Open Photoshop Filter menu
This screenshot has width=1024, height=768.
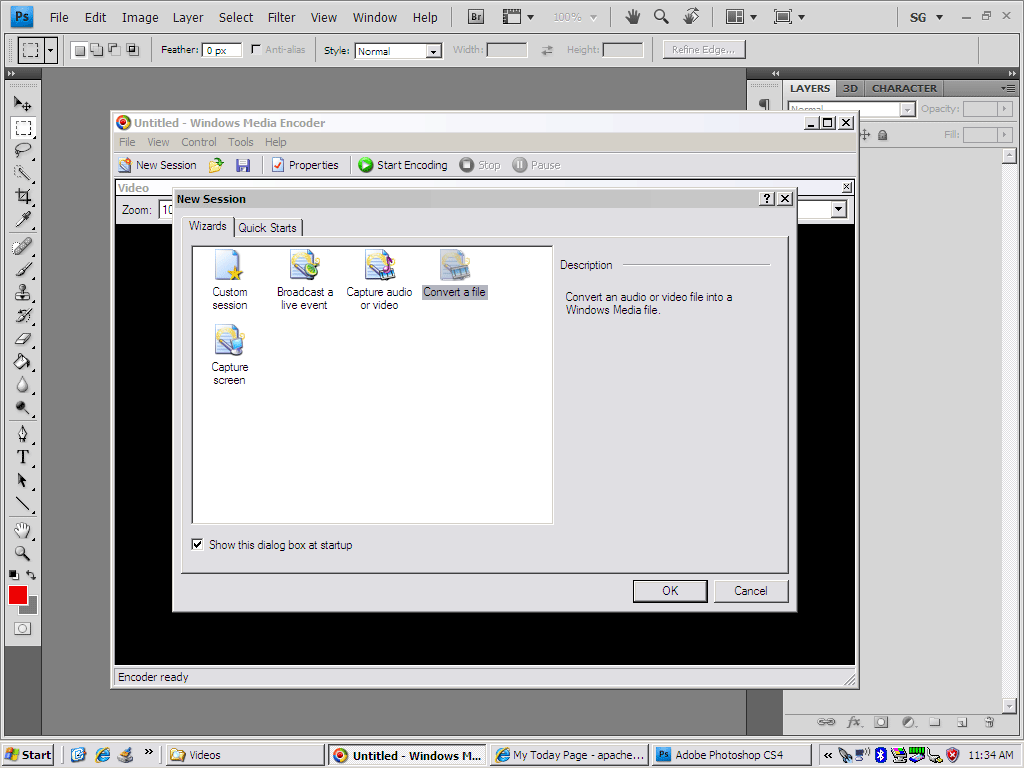(281, 18)
